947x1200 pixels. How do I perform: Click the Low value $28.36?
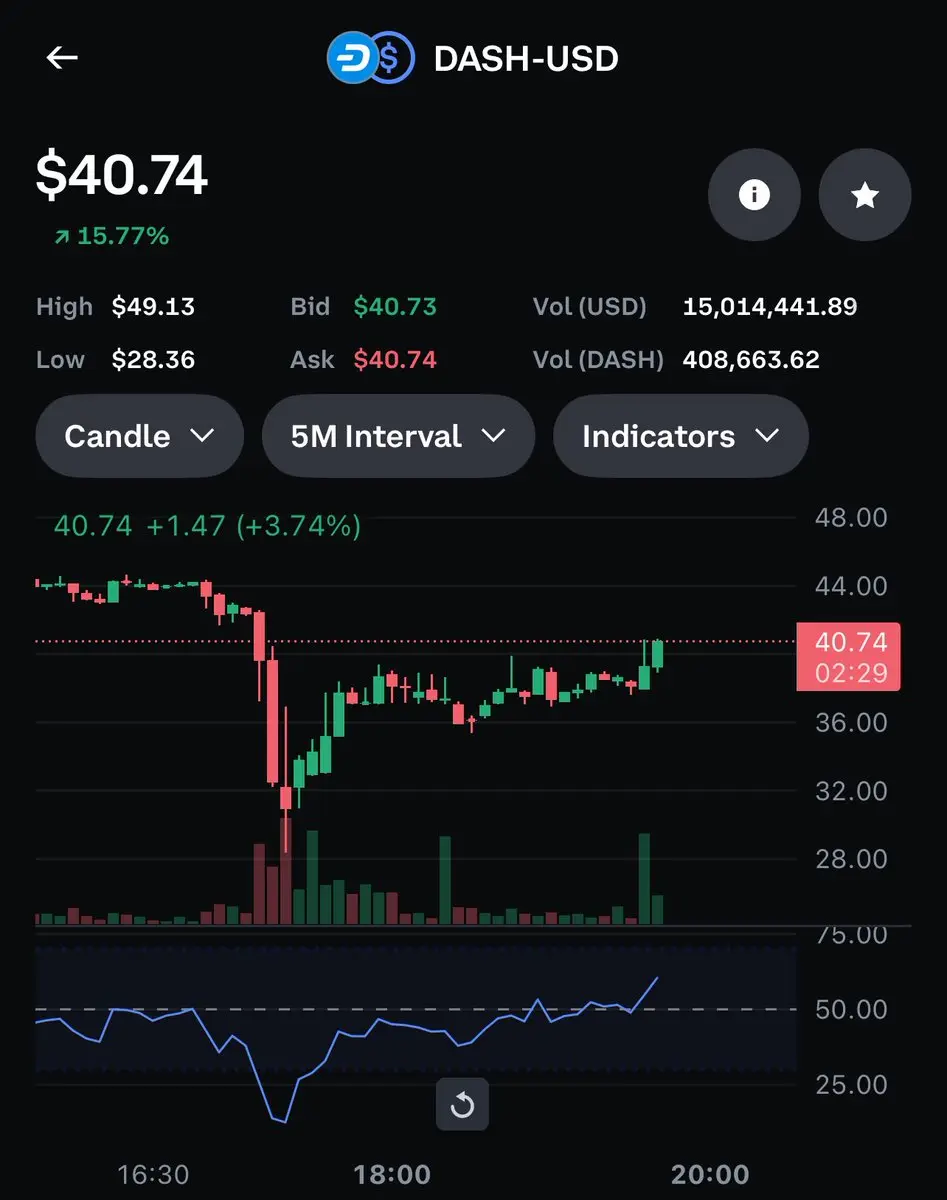[x=153, y=360]
